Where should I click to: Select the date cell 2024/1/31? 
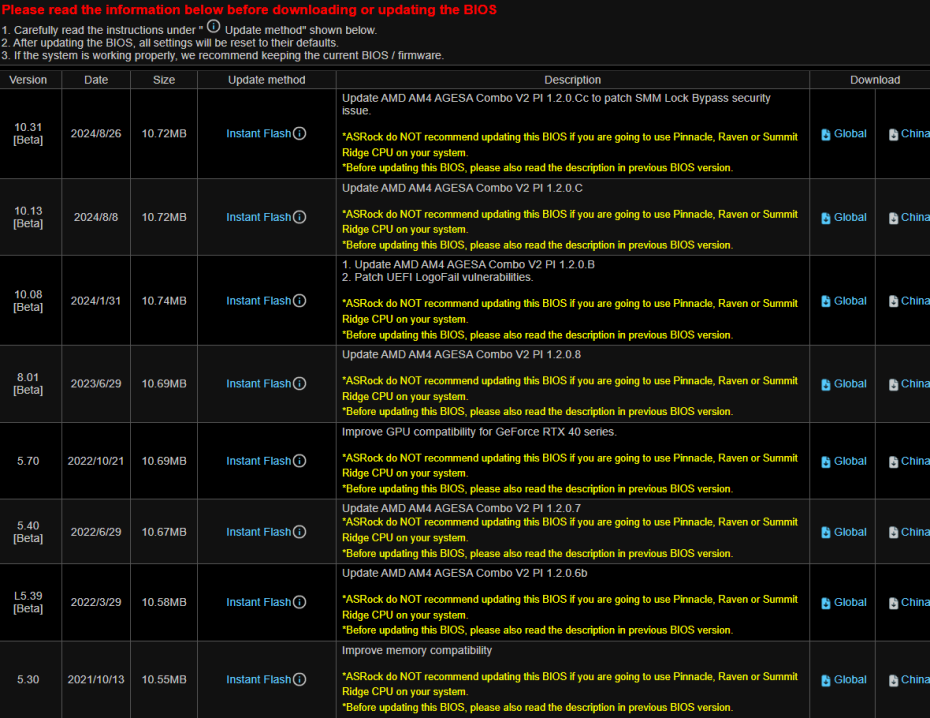pos(96,301)
